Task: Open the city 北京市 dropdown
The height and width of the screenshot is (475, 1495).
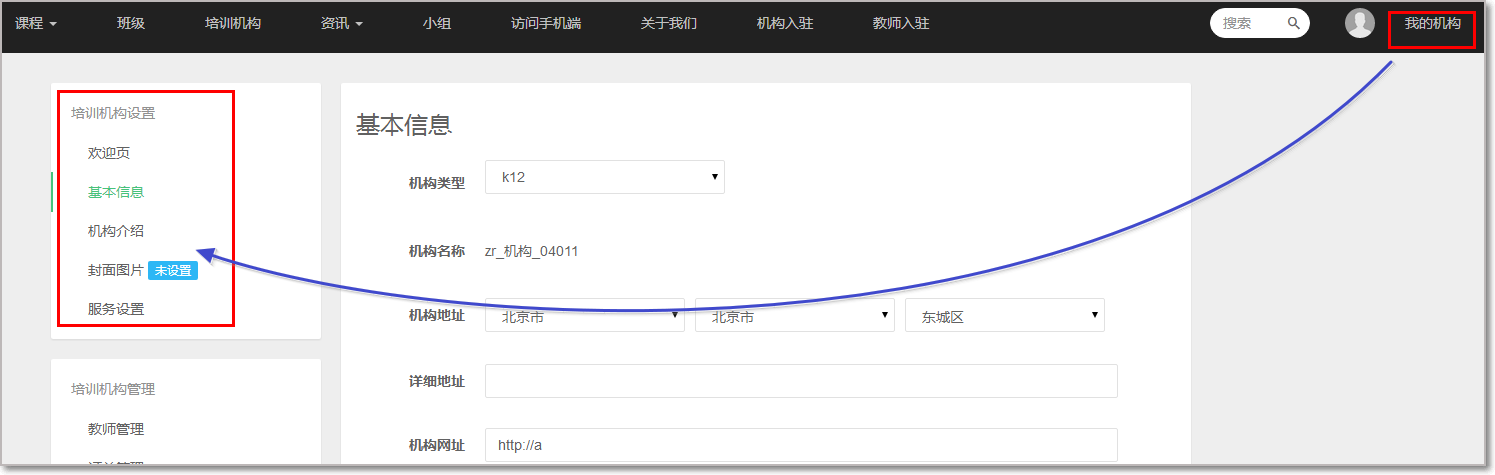Action: [x=795, y=315]
